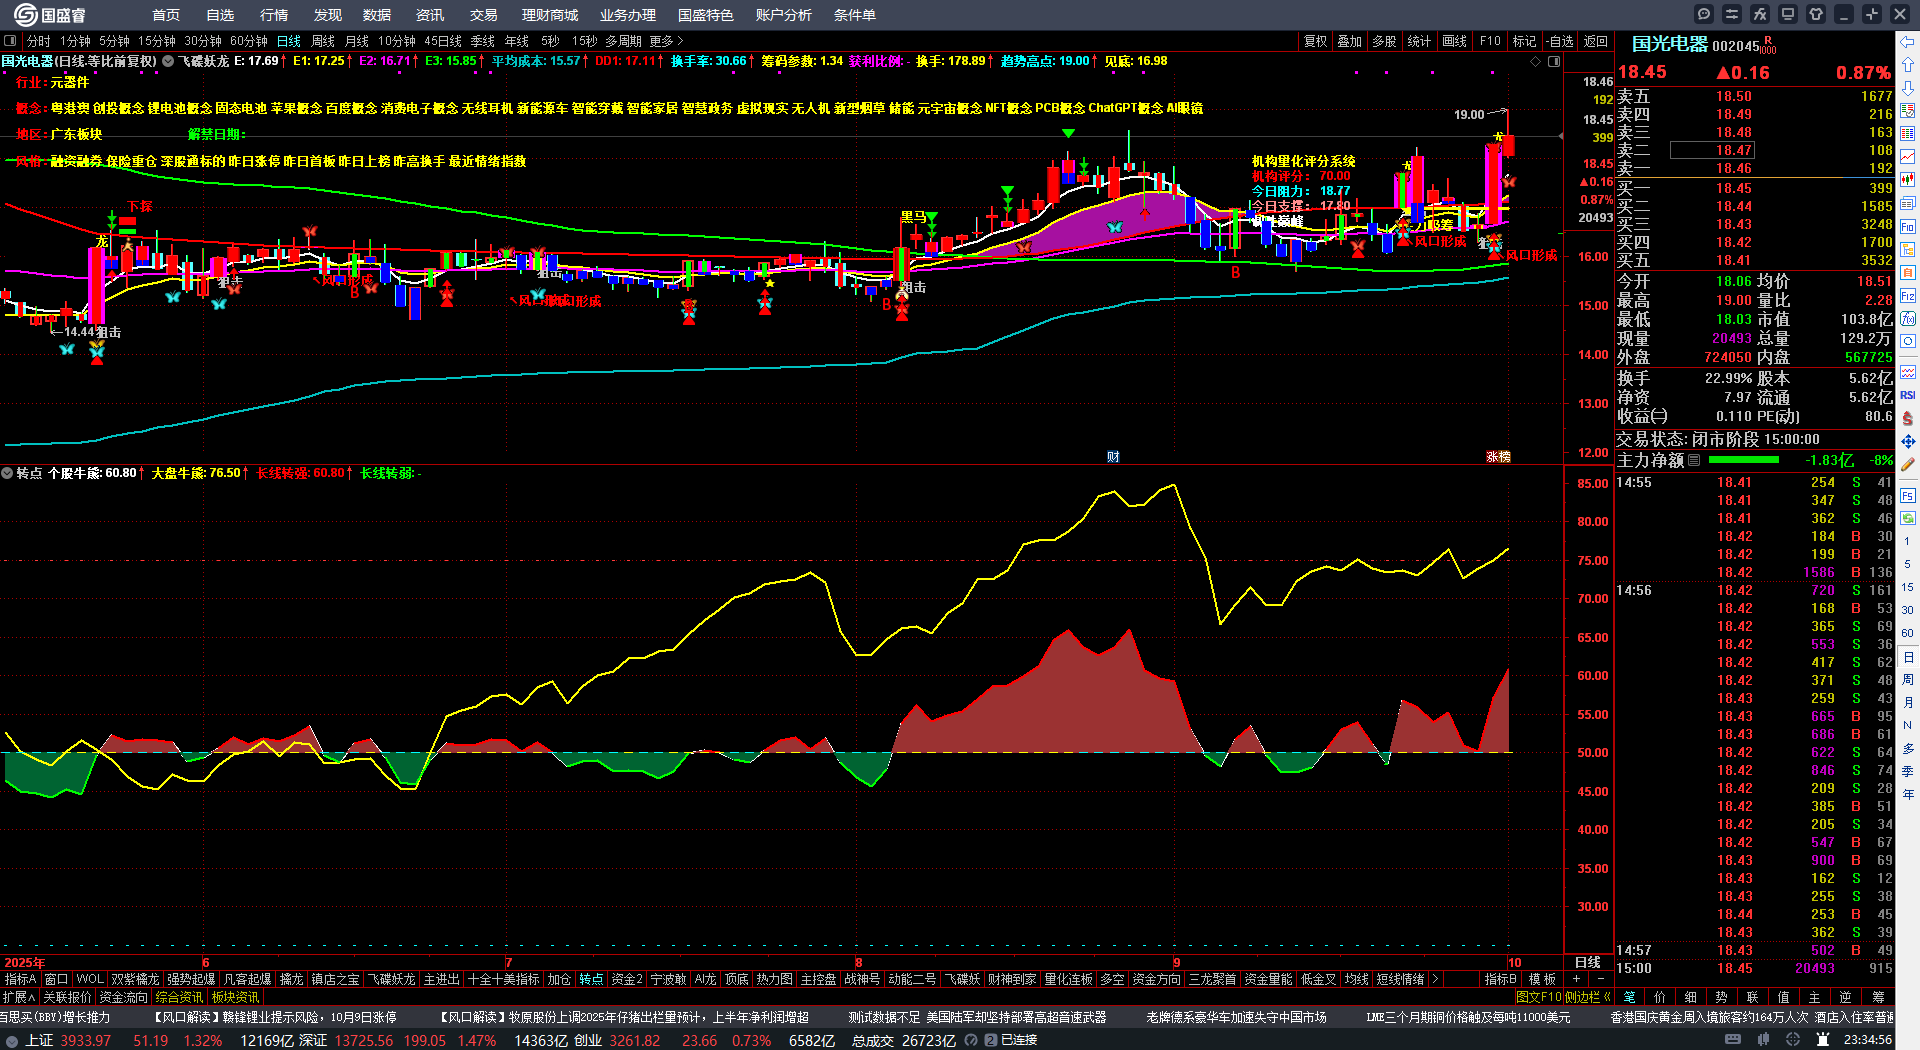Viewport: 1920px width, 1050px height.
Task: Click the 主力净额 detail list icon
Action: click(x=1694, y=460)
